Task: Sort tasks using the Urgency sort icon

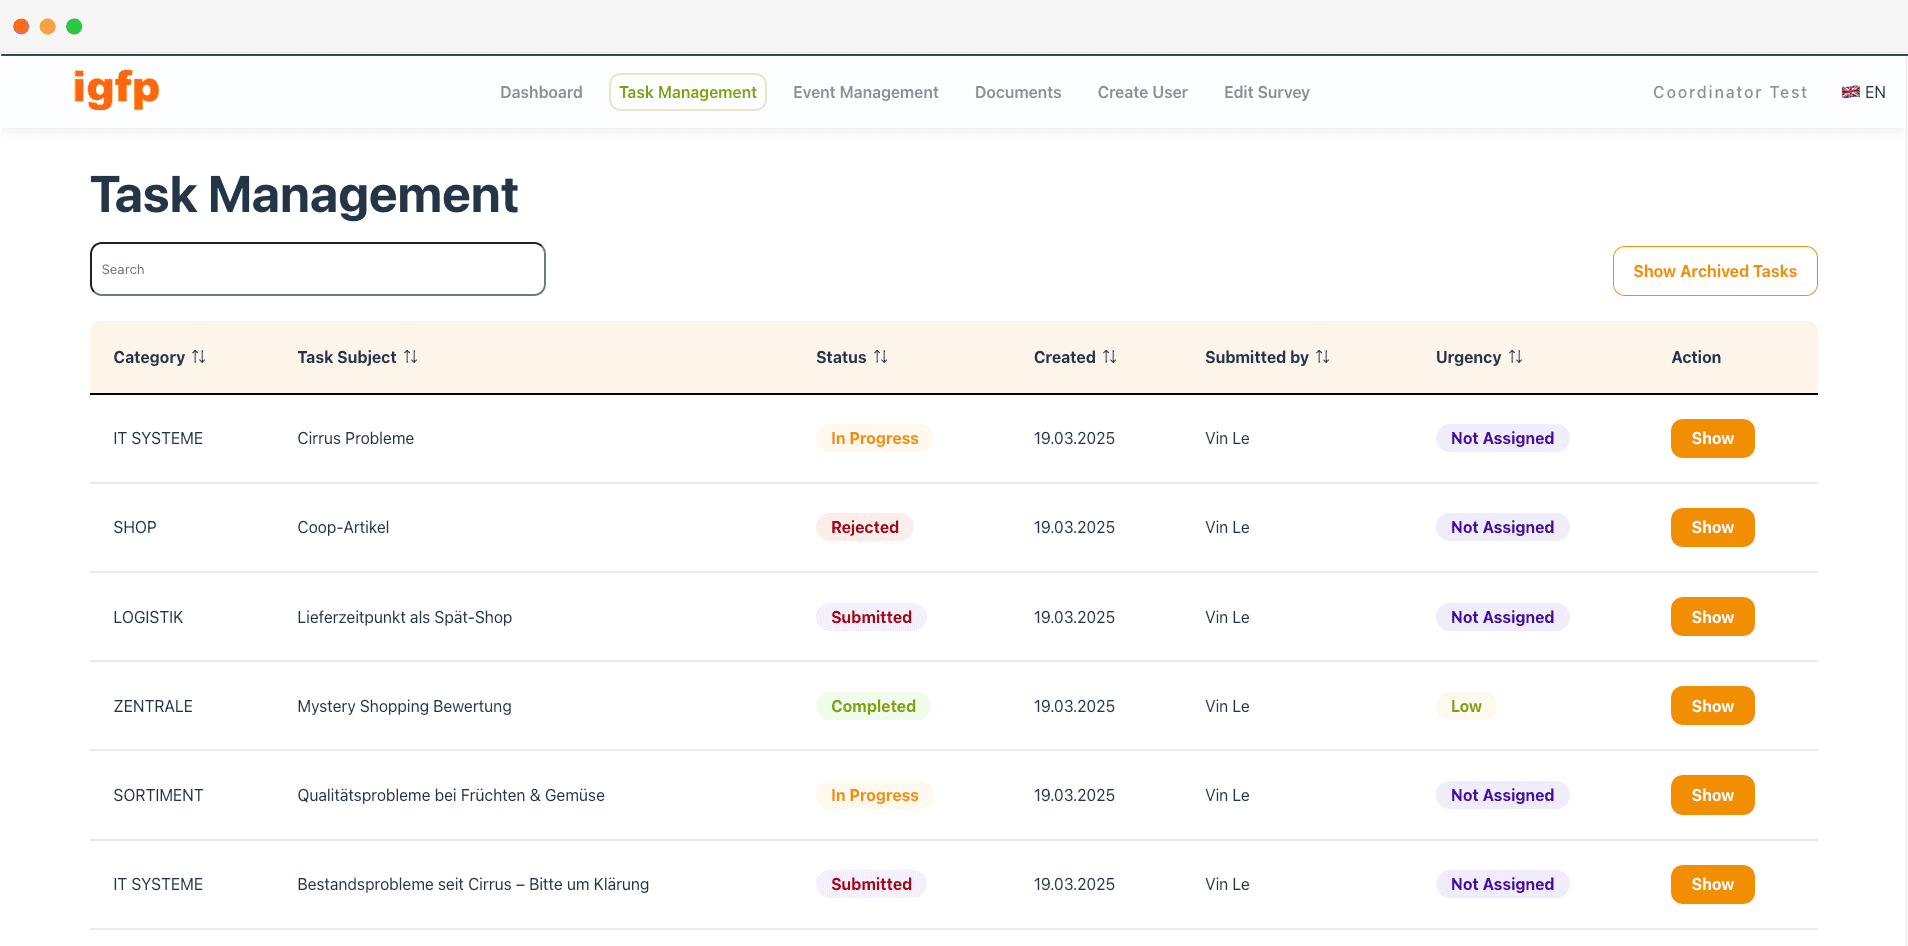Action: coord(1516,357)
